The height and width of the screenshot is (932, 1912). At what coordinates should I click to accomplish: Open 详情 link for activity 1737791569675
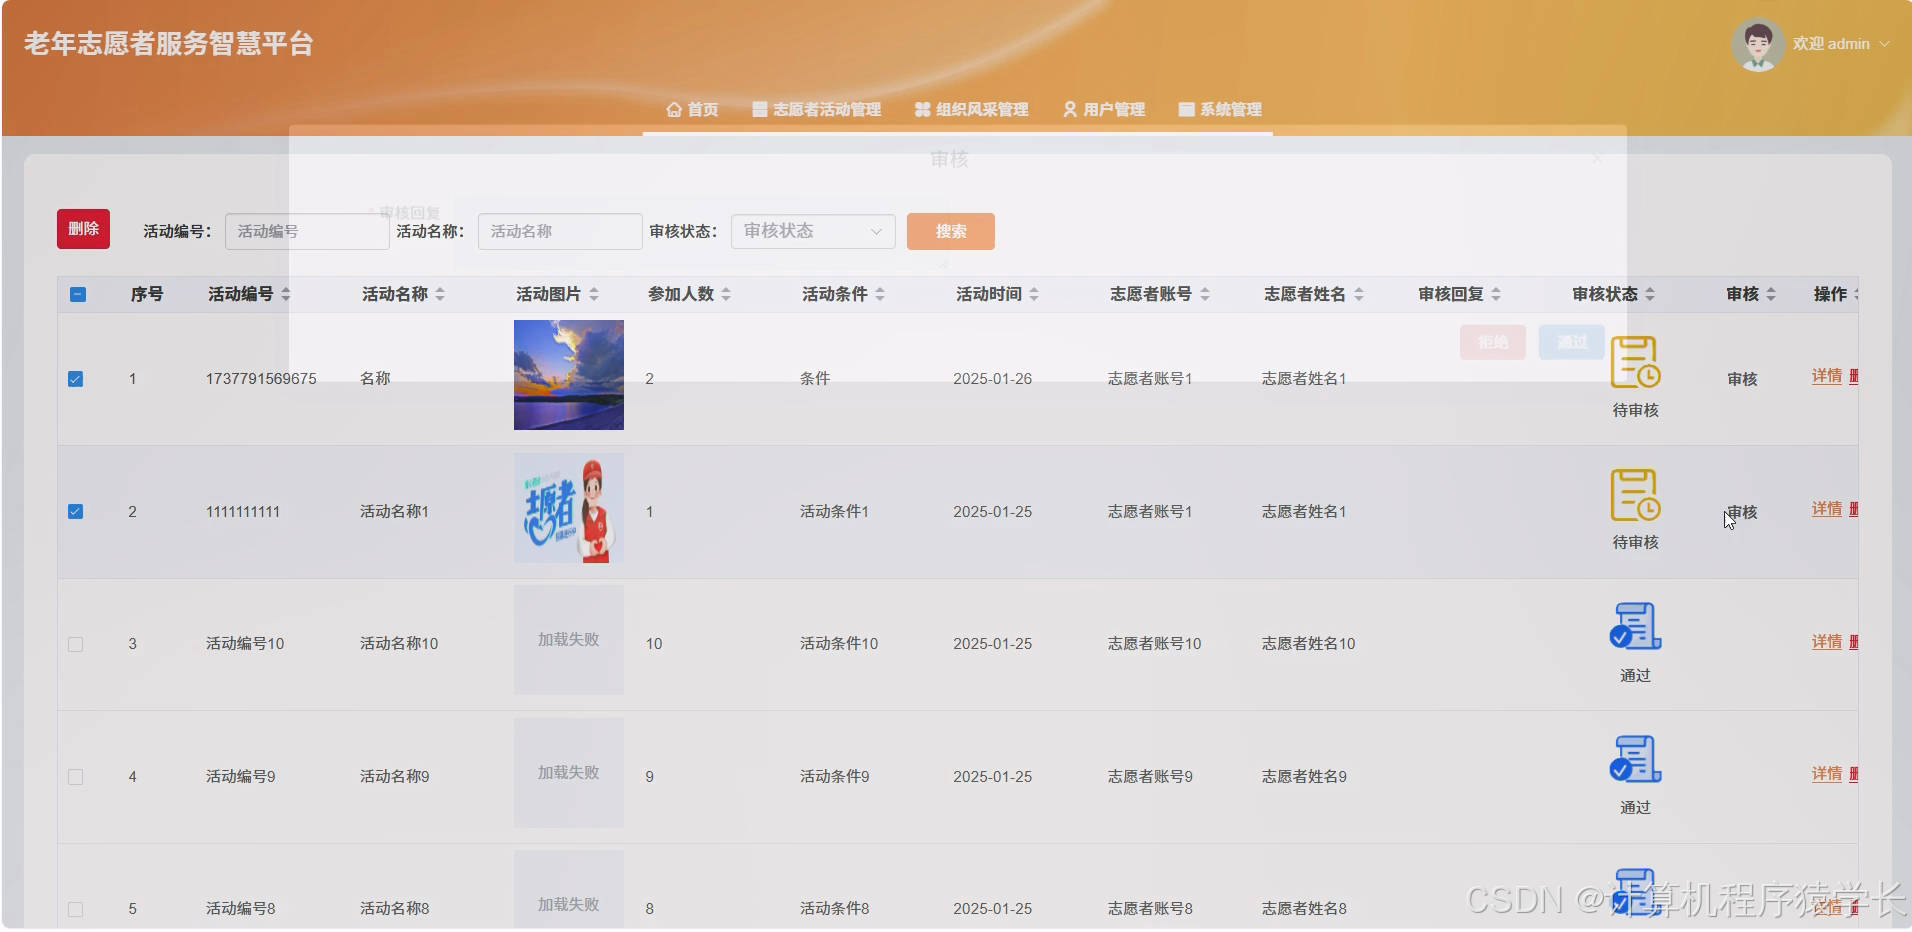(1827, 376)
